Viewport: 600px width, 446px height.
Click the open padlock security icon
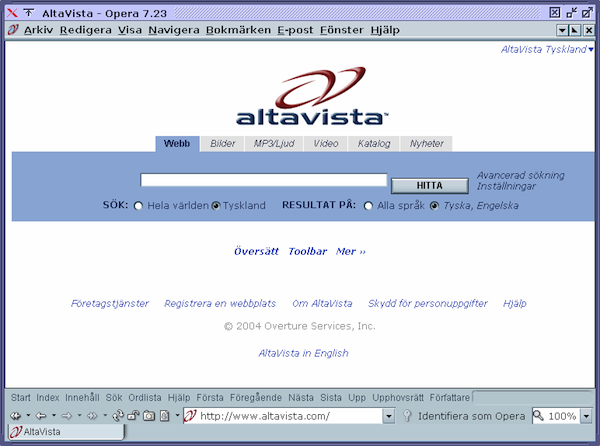tap(133, 416)
